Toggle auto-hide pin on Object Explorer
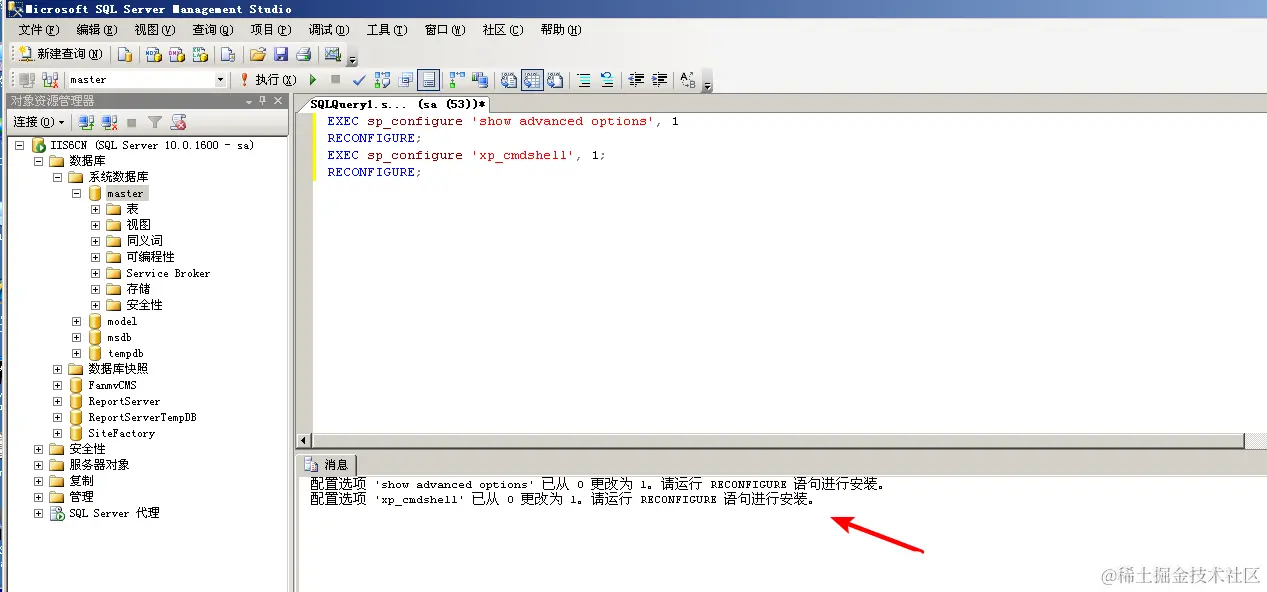Viewport: 1267px width, 592px height. click(x=264, y=101)
